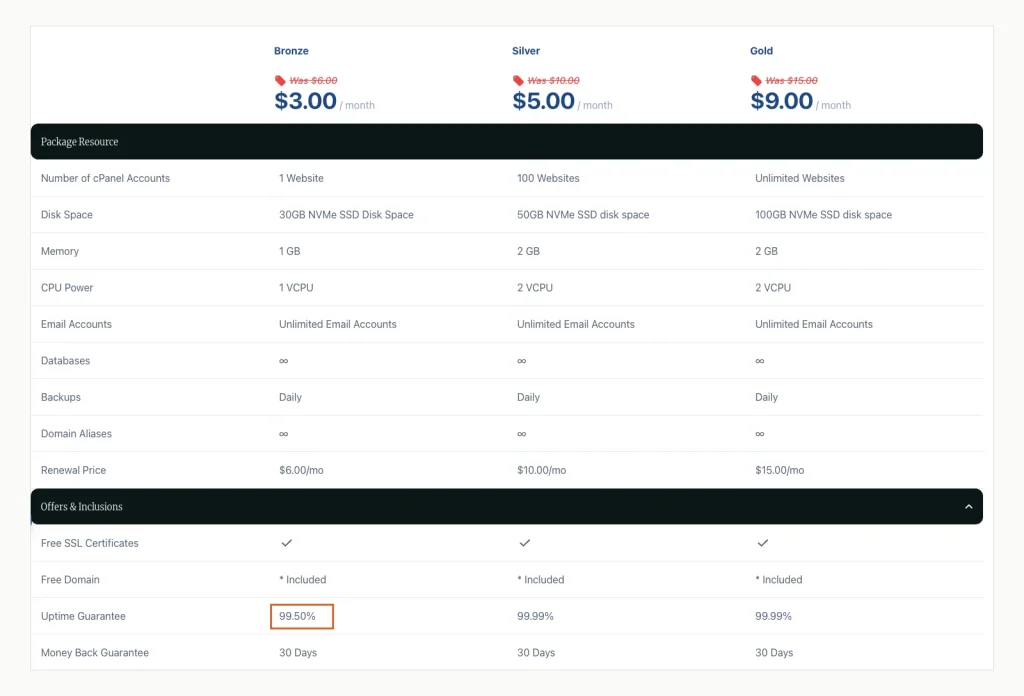Image resolution: width=1024 pixels, height=696 pixels.
Task: Open the Silver plan title
Action: click(526, 51)
